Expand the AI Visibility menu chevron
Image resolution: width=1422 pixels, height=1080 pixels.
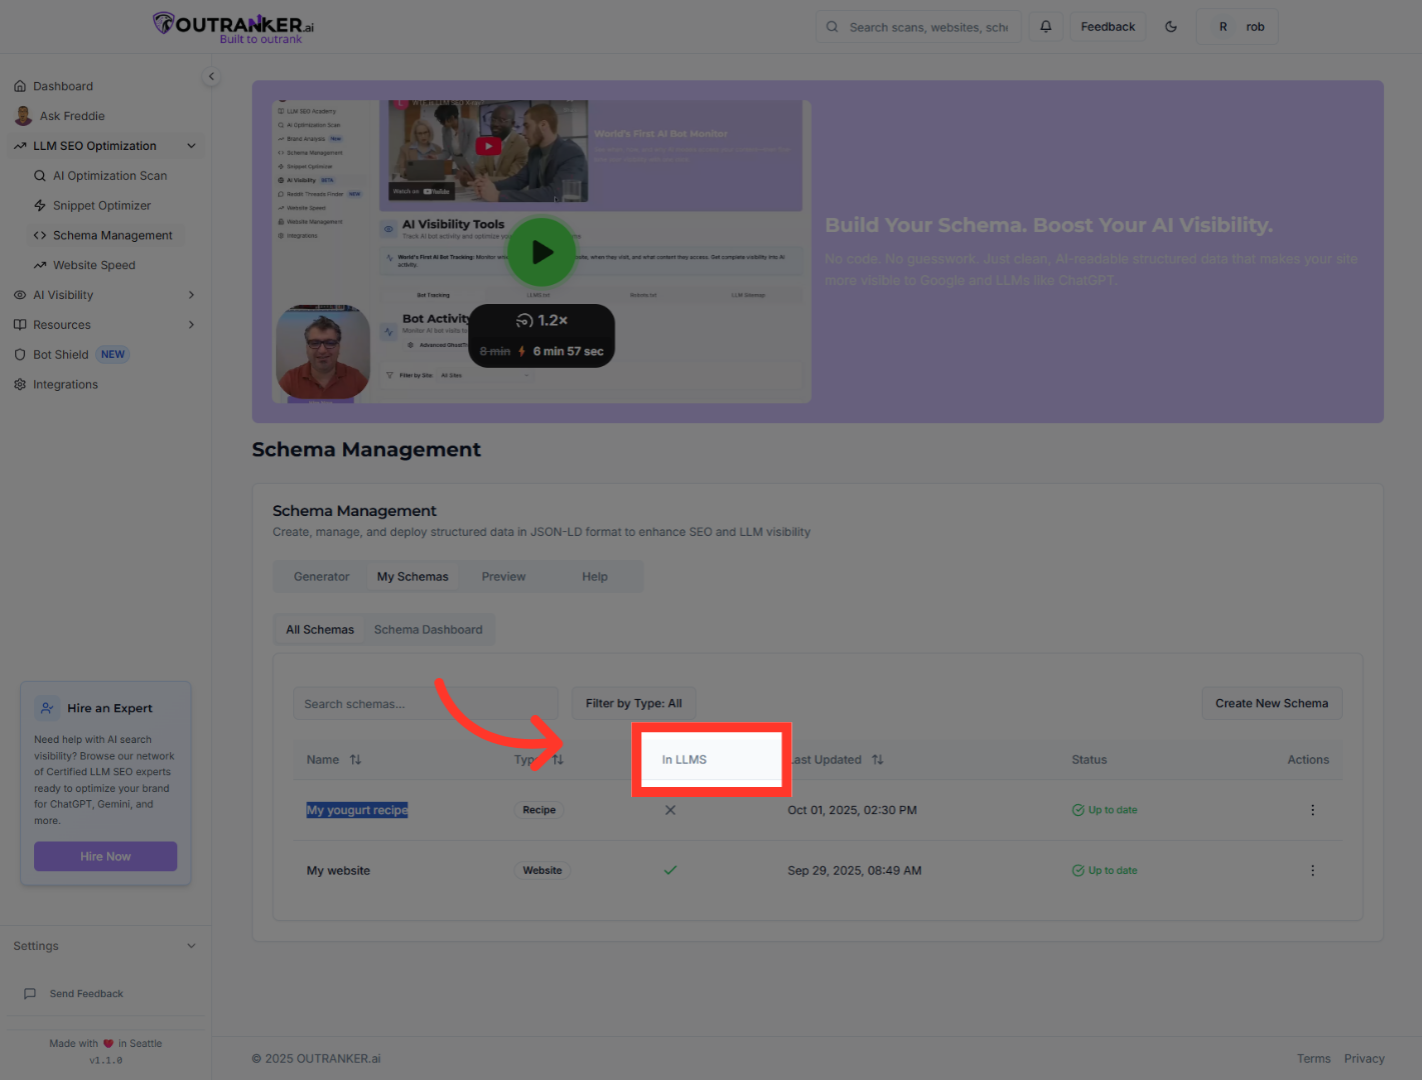[191, 295]
